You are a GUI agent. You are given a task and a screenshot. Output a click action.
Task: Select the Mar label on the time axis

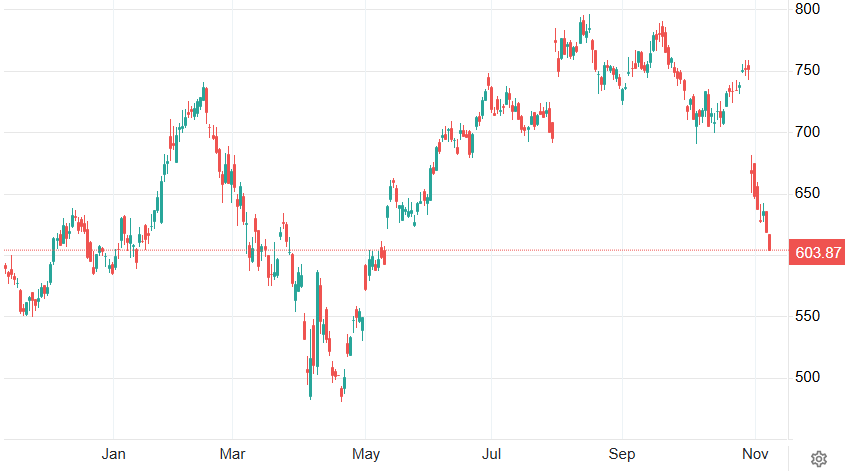(x=232, y=454)
